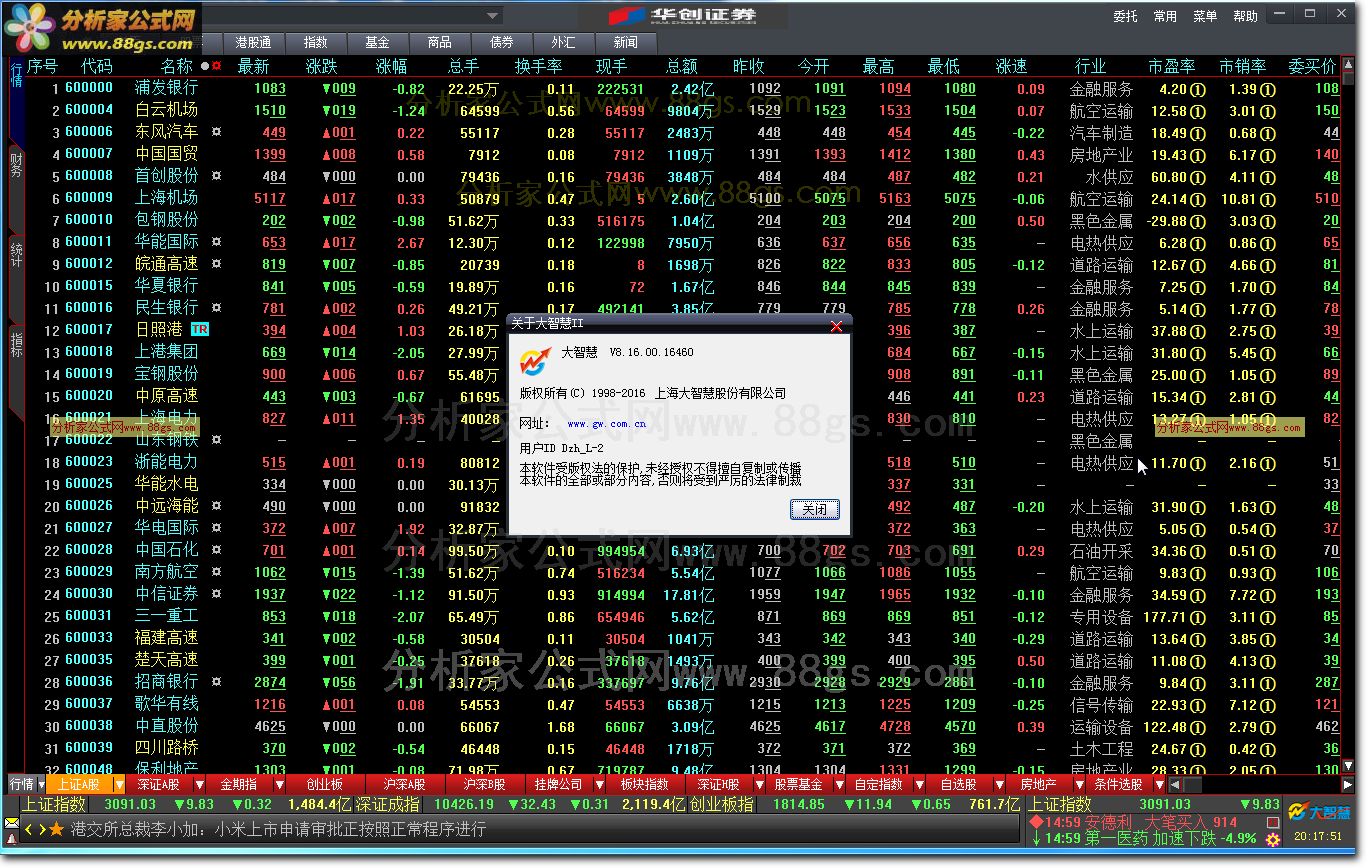Click the 市盈率 info icon in 中国国贸 row
This screenshot has height=868, width=1368.
click(x=1196, y=155)
